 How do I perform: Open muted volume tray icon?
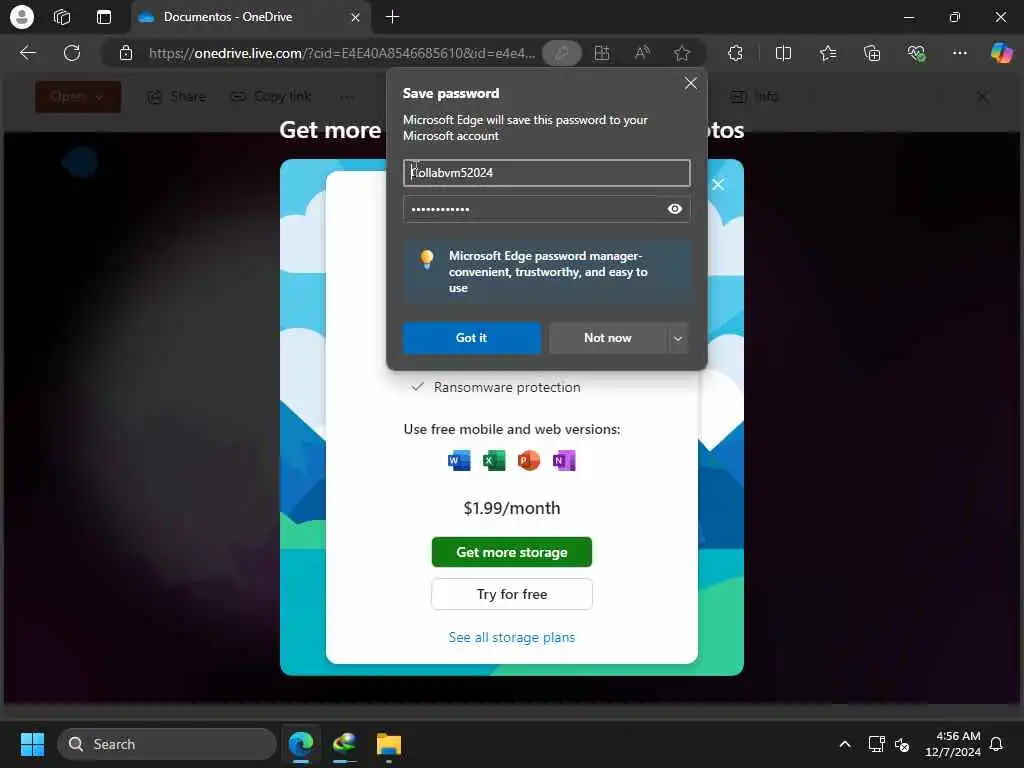tap(902, 744)
